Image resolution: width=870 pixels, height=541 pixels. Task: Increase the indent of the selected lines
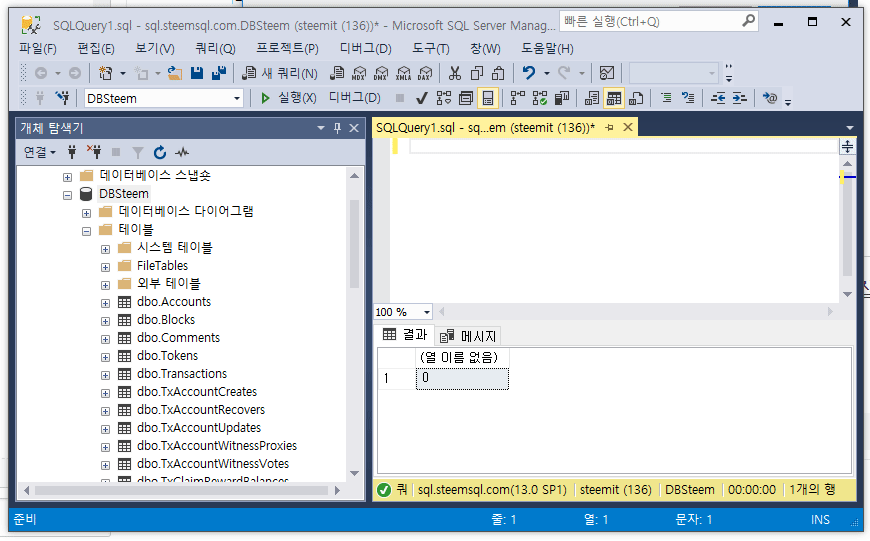(x=740, y=98)
